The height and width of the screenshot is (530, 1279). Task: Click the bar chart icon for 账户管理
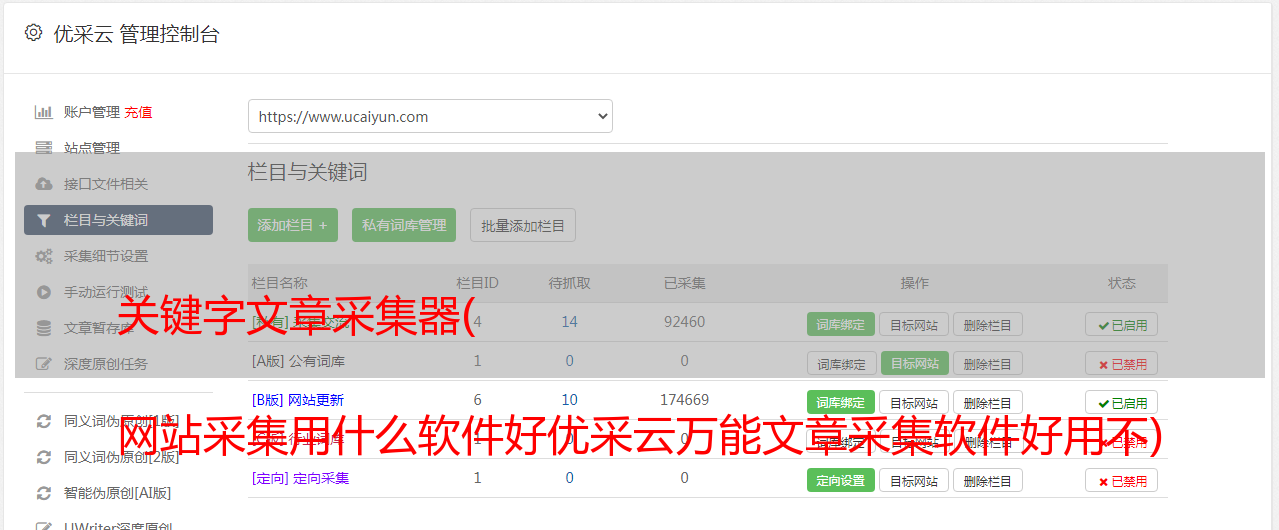[x=43, y=112]
